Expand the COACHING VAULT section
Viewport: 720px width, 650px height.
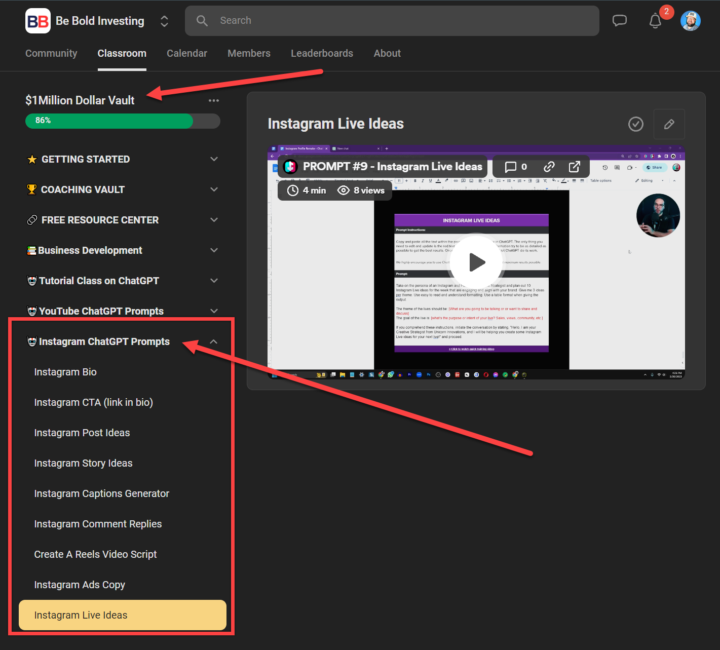[x=213, y=190]
